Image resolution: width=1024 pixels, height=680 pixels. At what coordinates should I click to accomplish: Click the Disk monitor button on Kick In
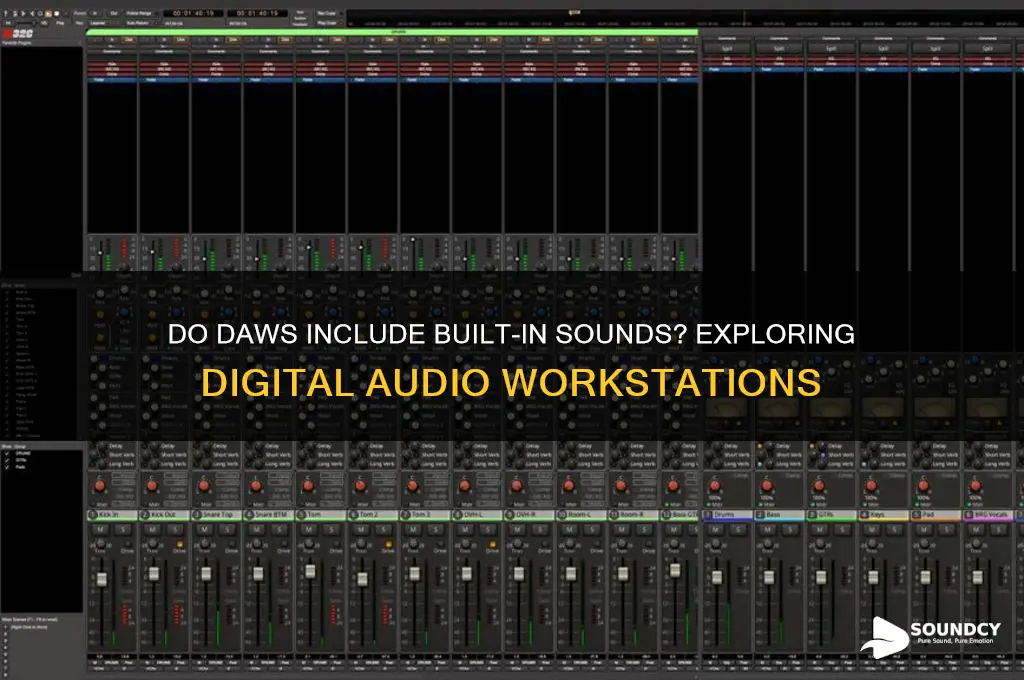point(129,39)
